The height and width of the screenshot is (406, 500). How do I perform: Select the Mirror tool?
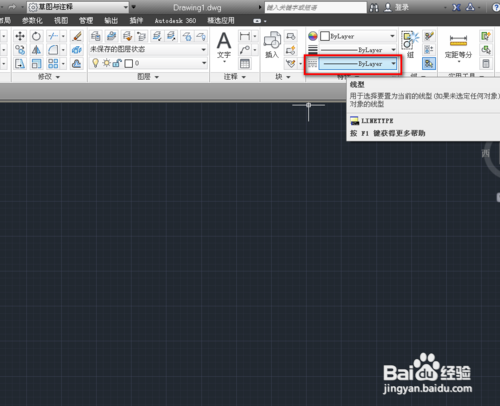(36, 50)
